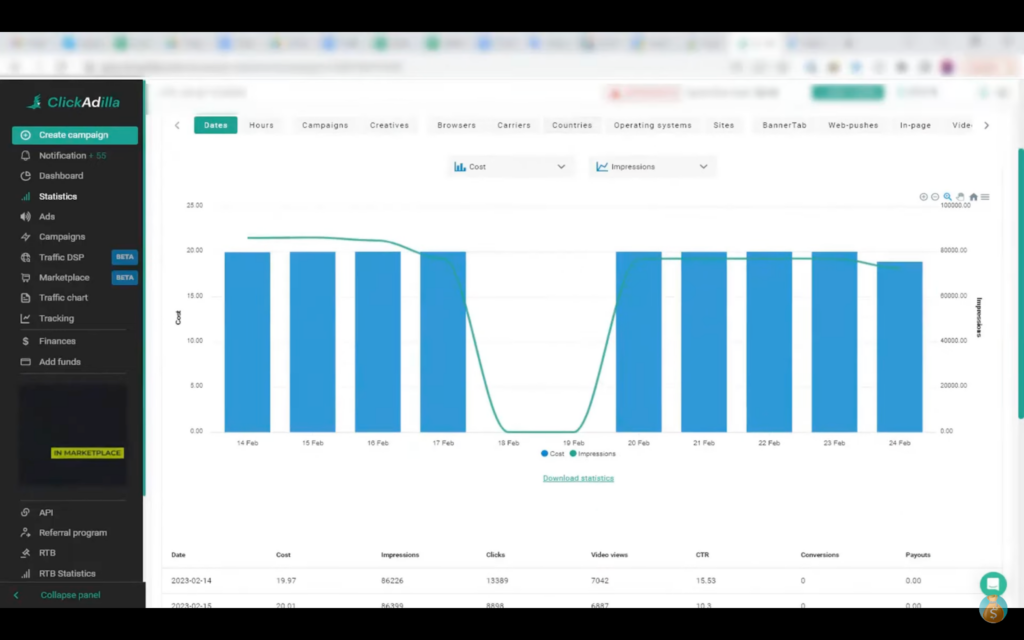Image resolution: width=1024 pixels, height=640 pixels.
Task: Open Finances dollar icon
Action: (25, 341)
